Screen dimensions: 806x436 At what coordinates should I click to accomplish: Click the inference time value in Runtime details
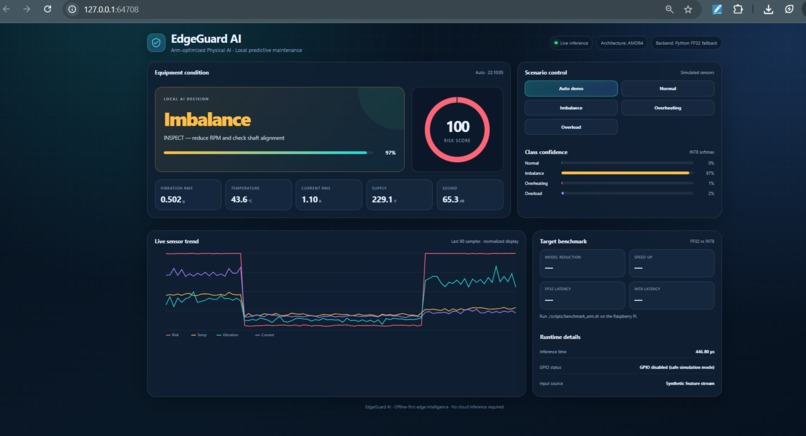(705, 352)
